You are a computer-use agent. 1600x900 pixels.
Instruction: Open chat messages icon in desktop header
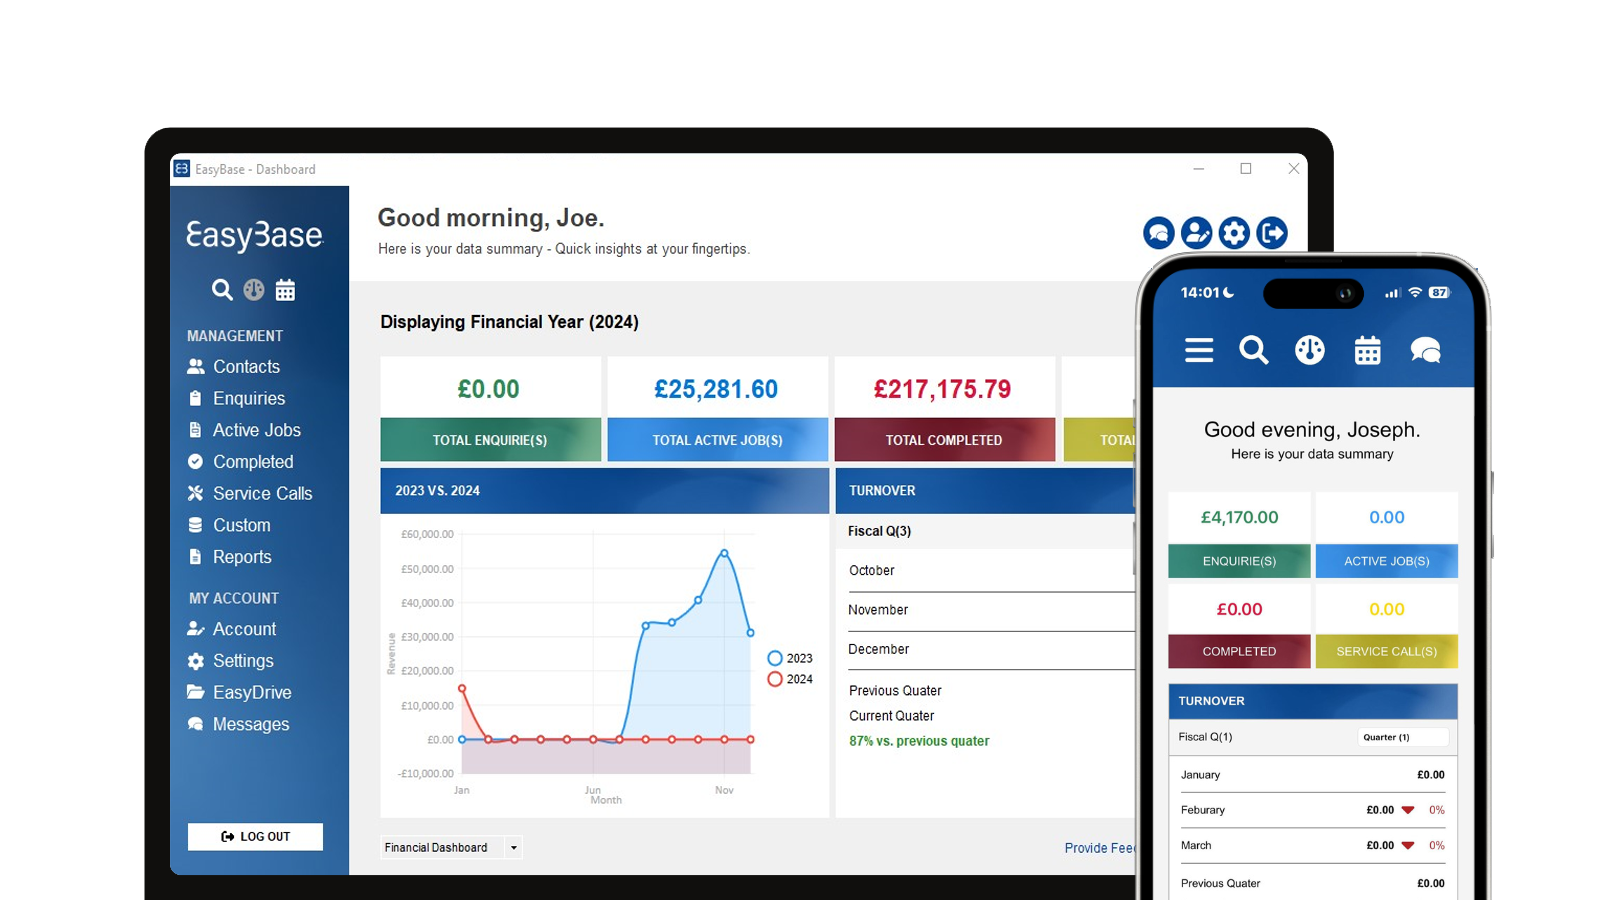click(x=1159, y=233)
